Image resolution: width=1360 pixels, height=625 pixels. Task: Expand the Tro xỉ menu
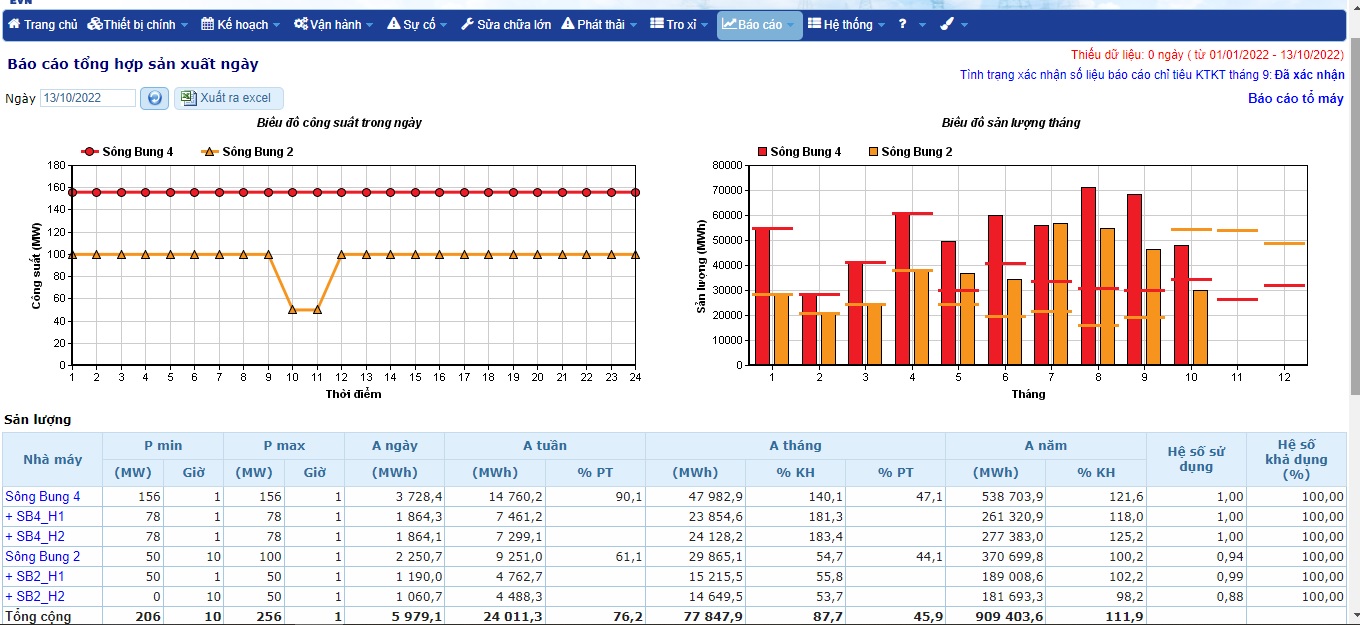[679, 24]
